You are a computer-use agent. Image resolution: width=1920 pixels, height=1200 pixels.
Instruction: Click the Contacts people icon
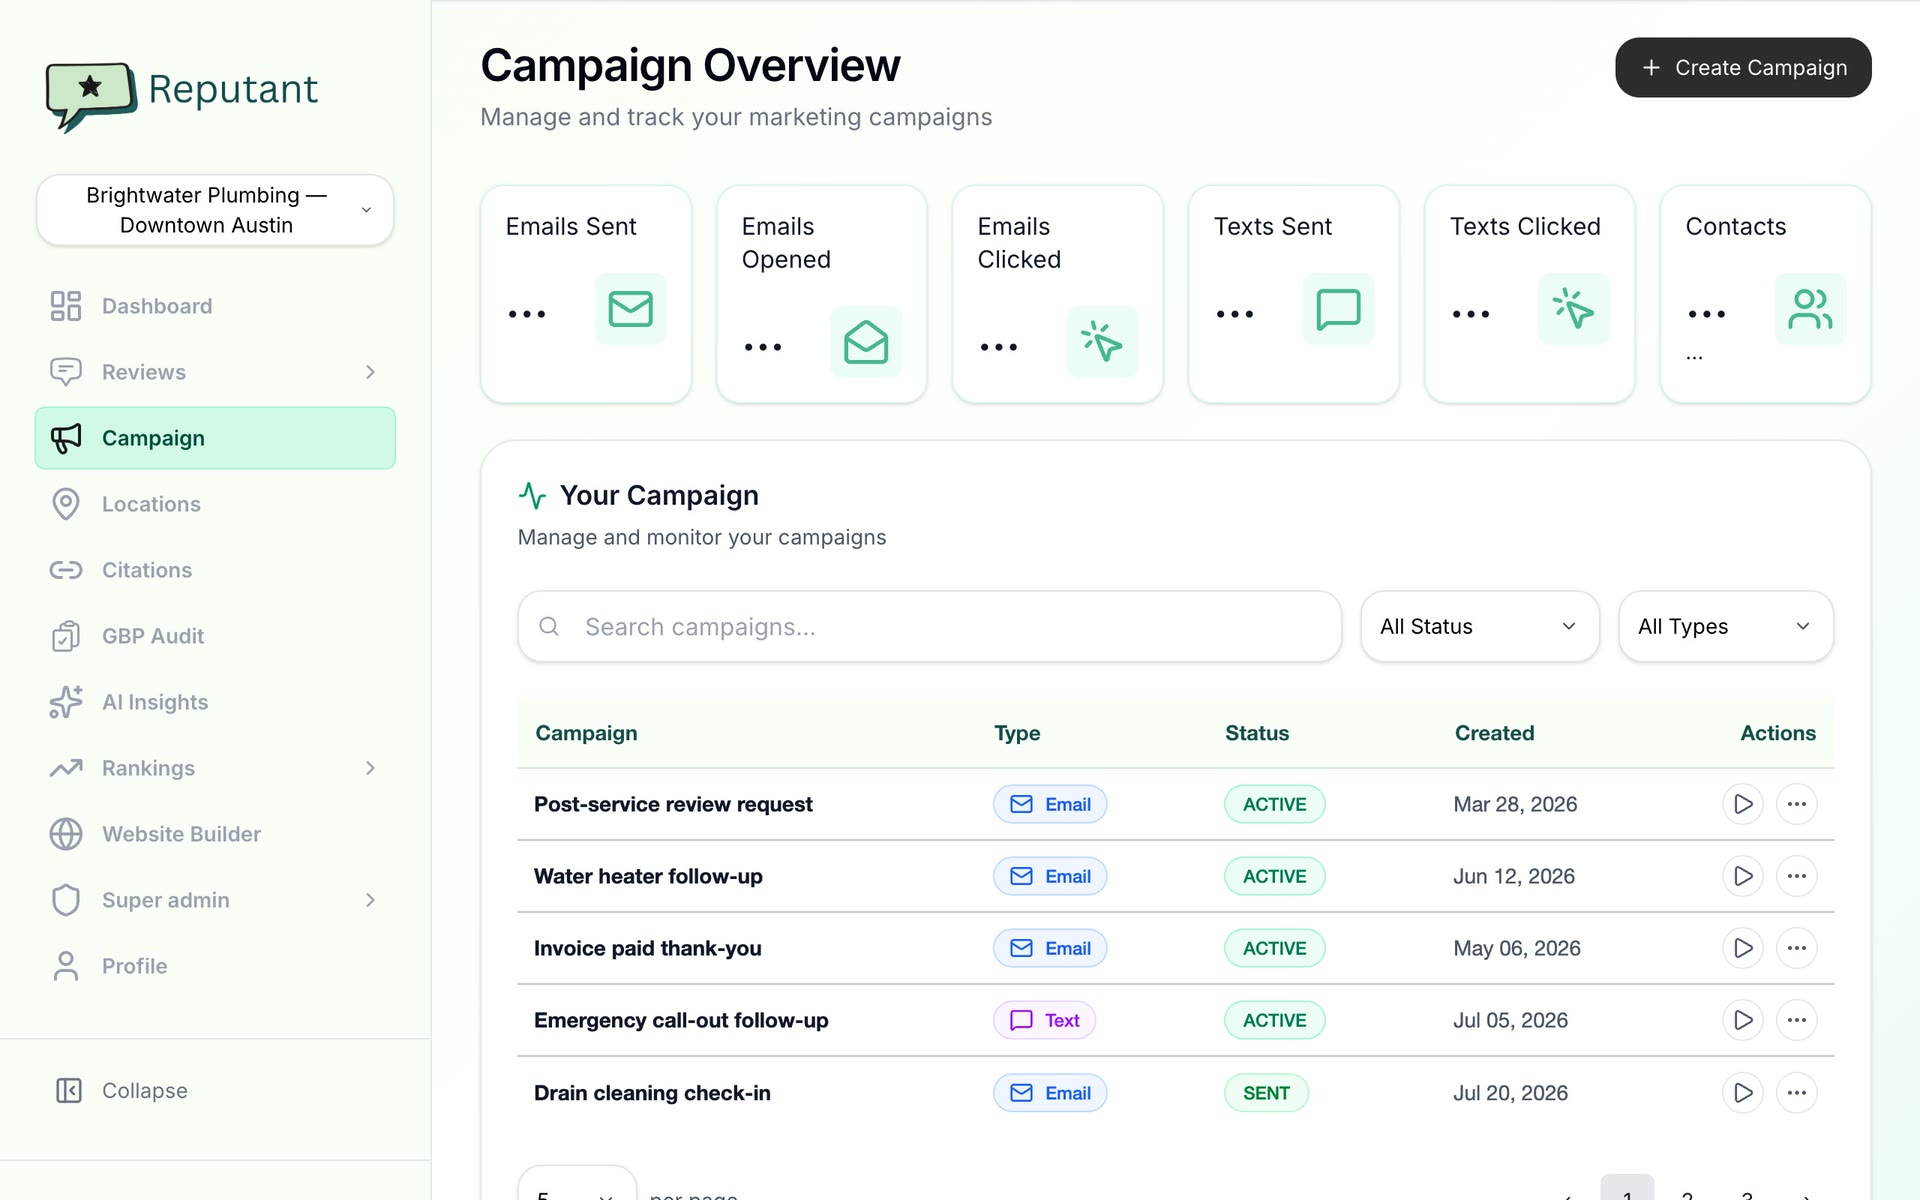[1810, 309]
